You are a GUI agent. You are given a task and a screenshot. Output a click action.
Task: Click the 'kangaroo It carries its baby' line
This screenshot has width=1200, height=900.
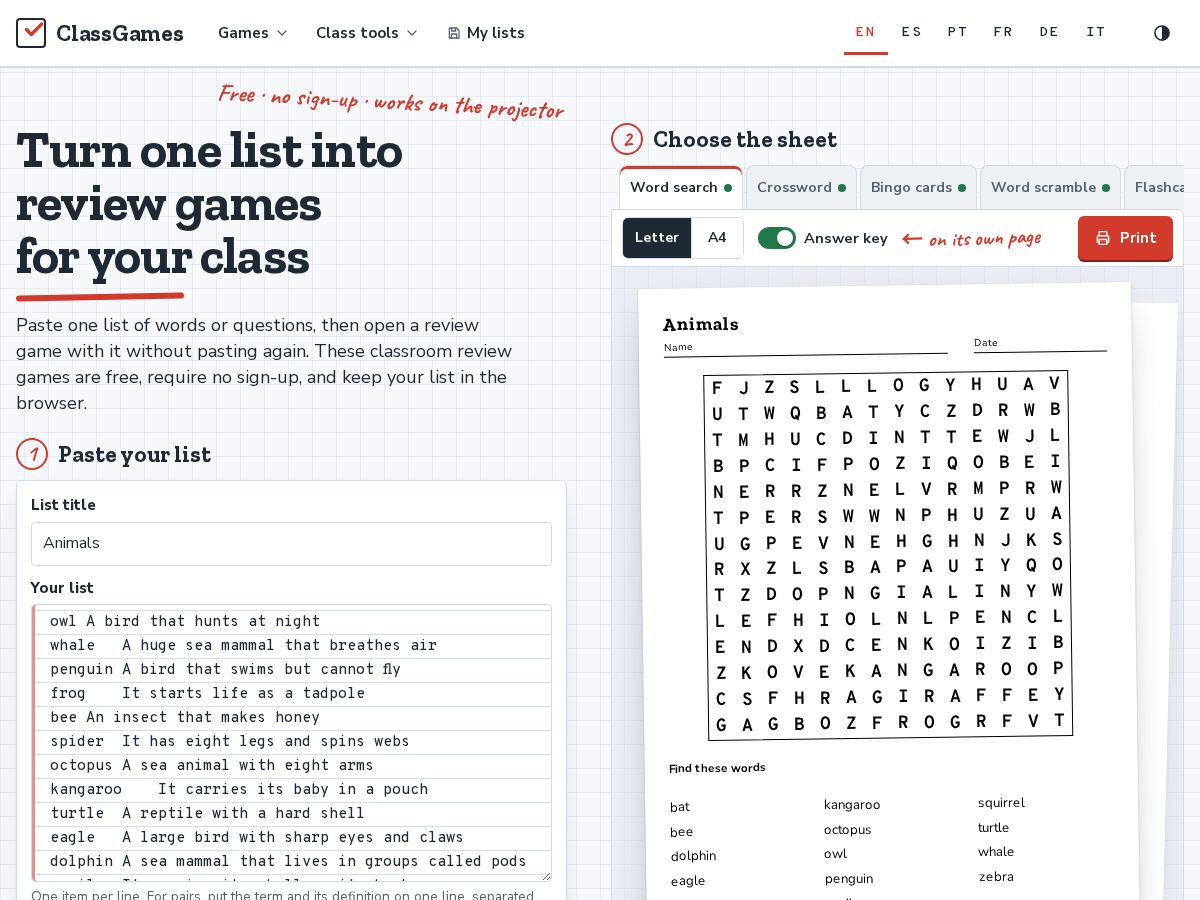pos(239,789)
